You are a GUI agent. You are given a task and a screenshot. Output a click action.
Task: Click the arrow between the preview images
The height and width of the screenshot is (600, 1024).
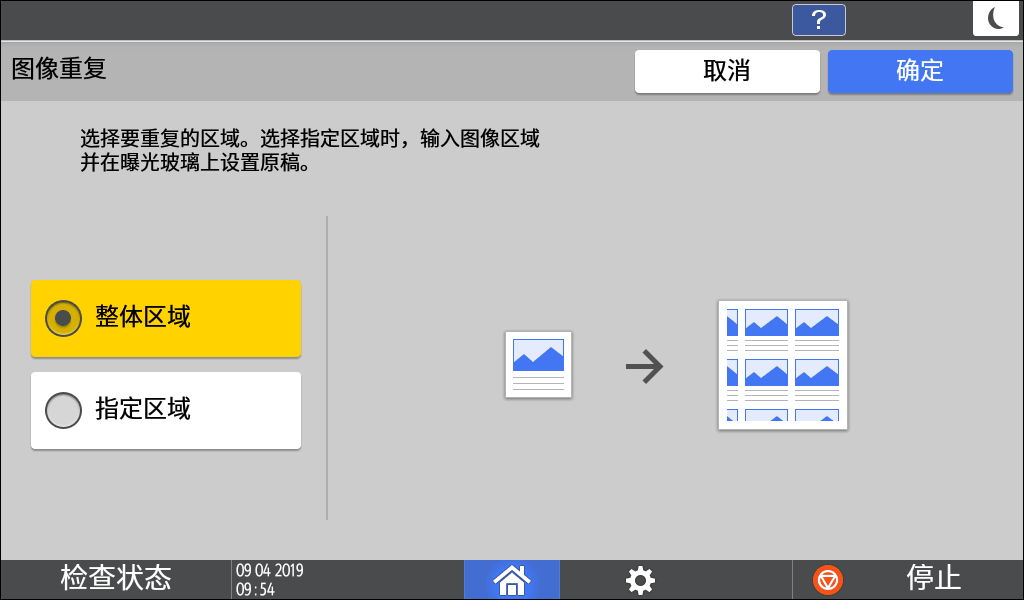pos(646,364)
